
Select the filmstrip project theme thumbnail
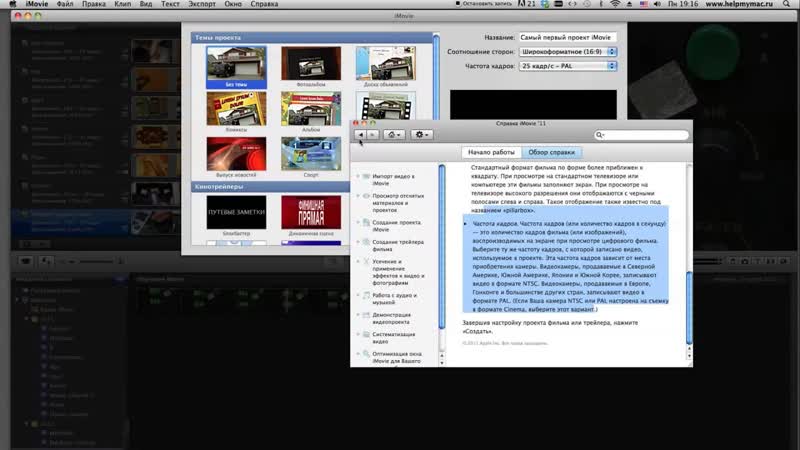point(386,106)
